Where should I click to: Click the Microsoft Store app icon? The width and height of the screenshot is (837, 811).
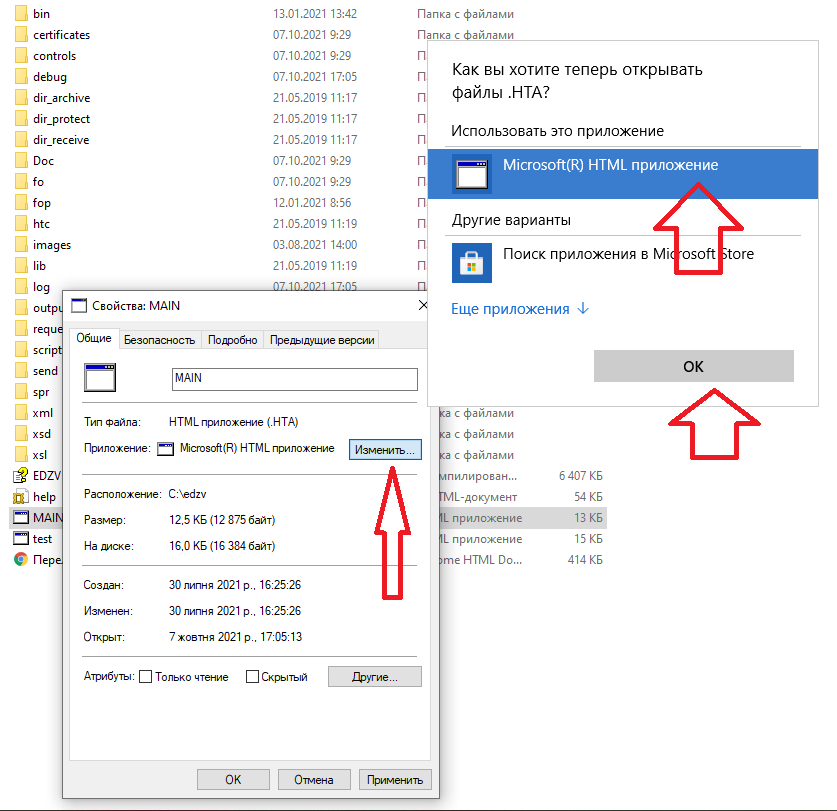469,262
